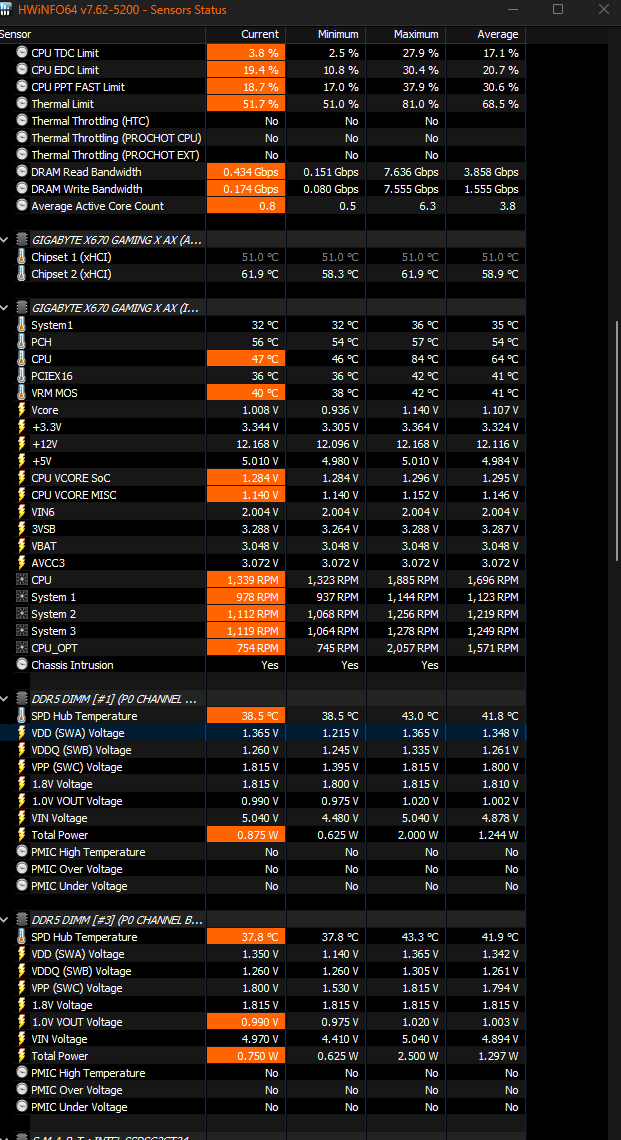621x1140 pixels.
Task: Click the clock icon next to Chassis Intrusion
Action: coord(22,665)
